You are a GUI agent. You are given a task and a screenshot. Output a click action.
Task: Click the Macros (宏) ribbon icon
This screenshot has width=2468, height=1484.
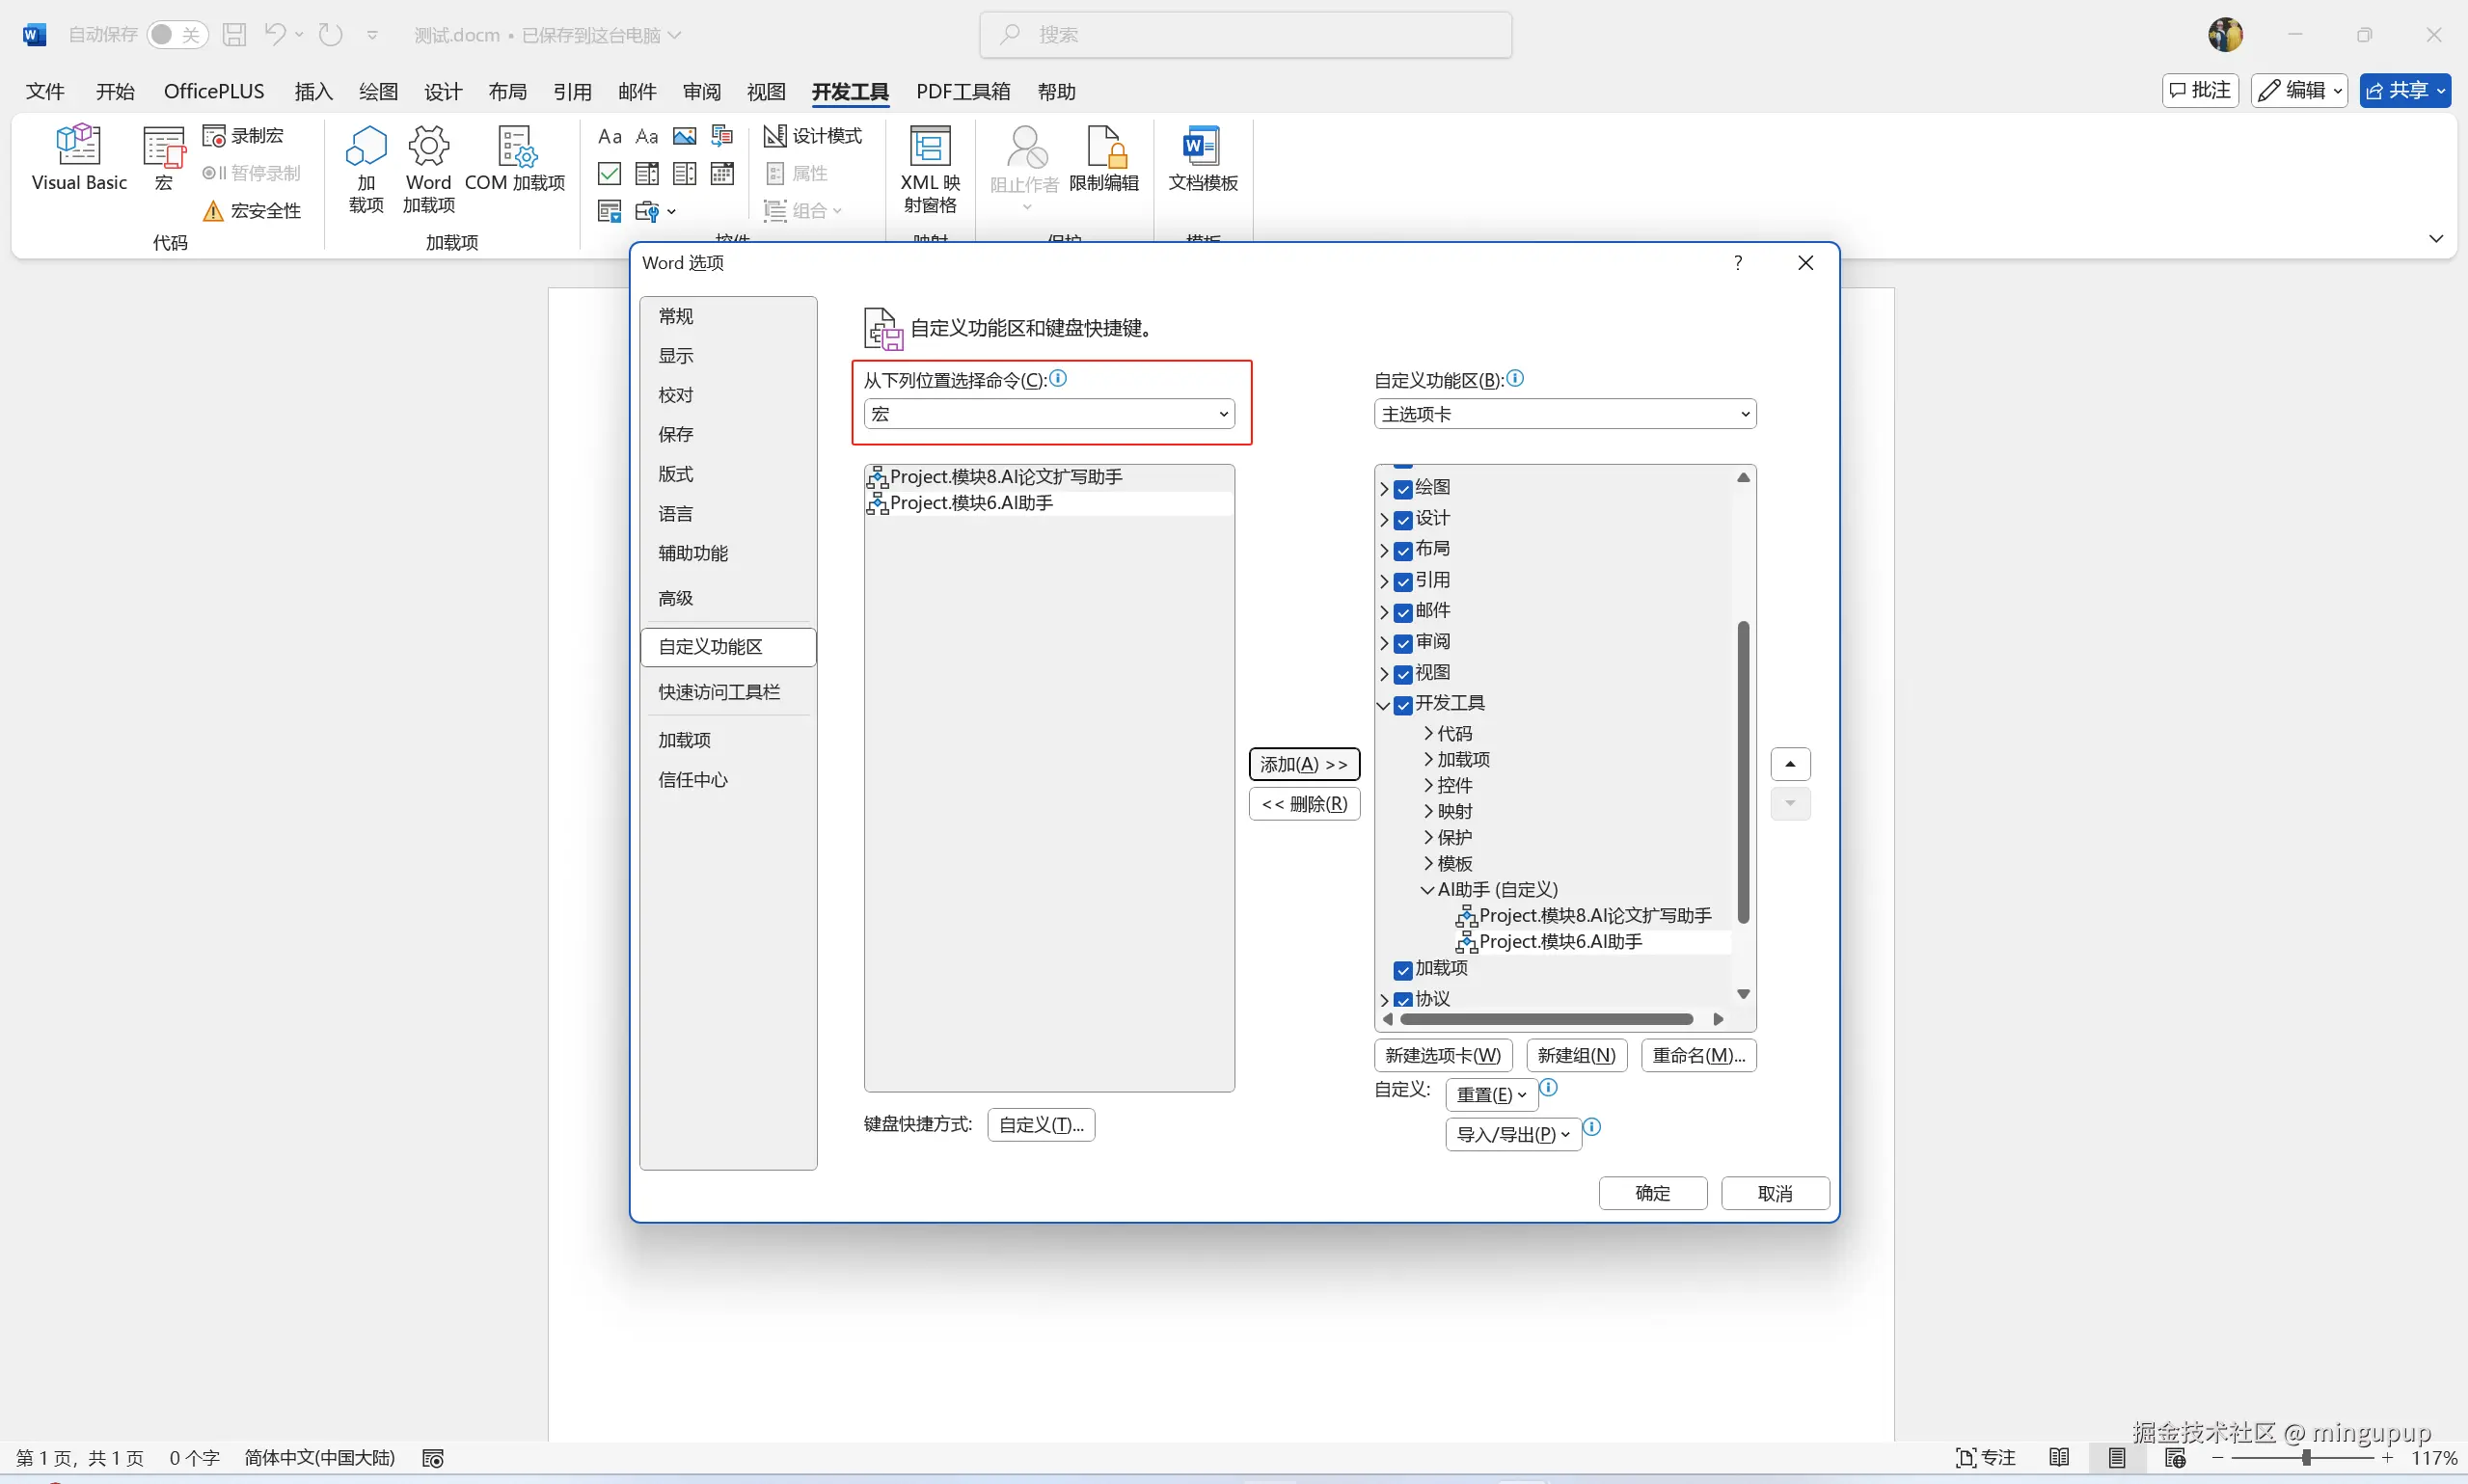164,157
